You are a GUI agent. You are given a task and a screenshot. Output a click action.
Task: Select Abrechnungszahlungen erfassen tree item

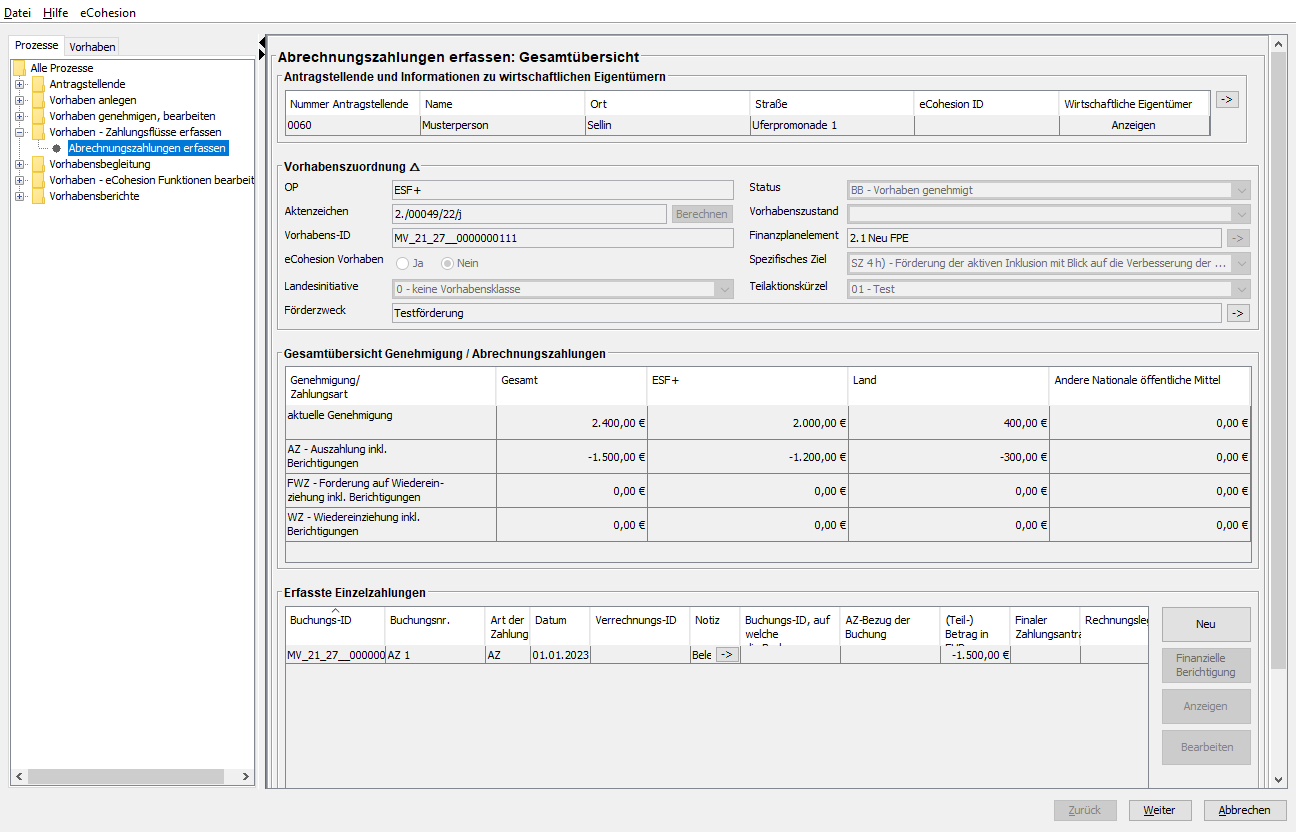[x=148, y=148]
